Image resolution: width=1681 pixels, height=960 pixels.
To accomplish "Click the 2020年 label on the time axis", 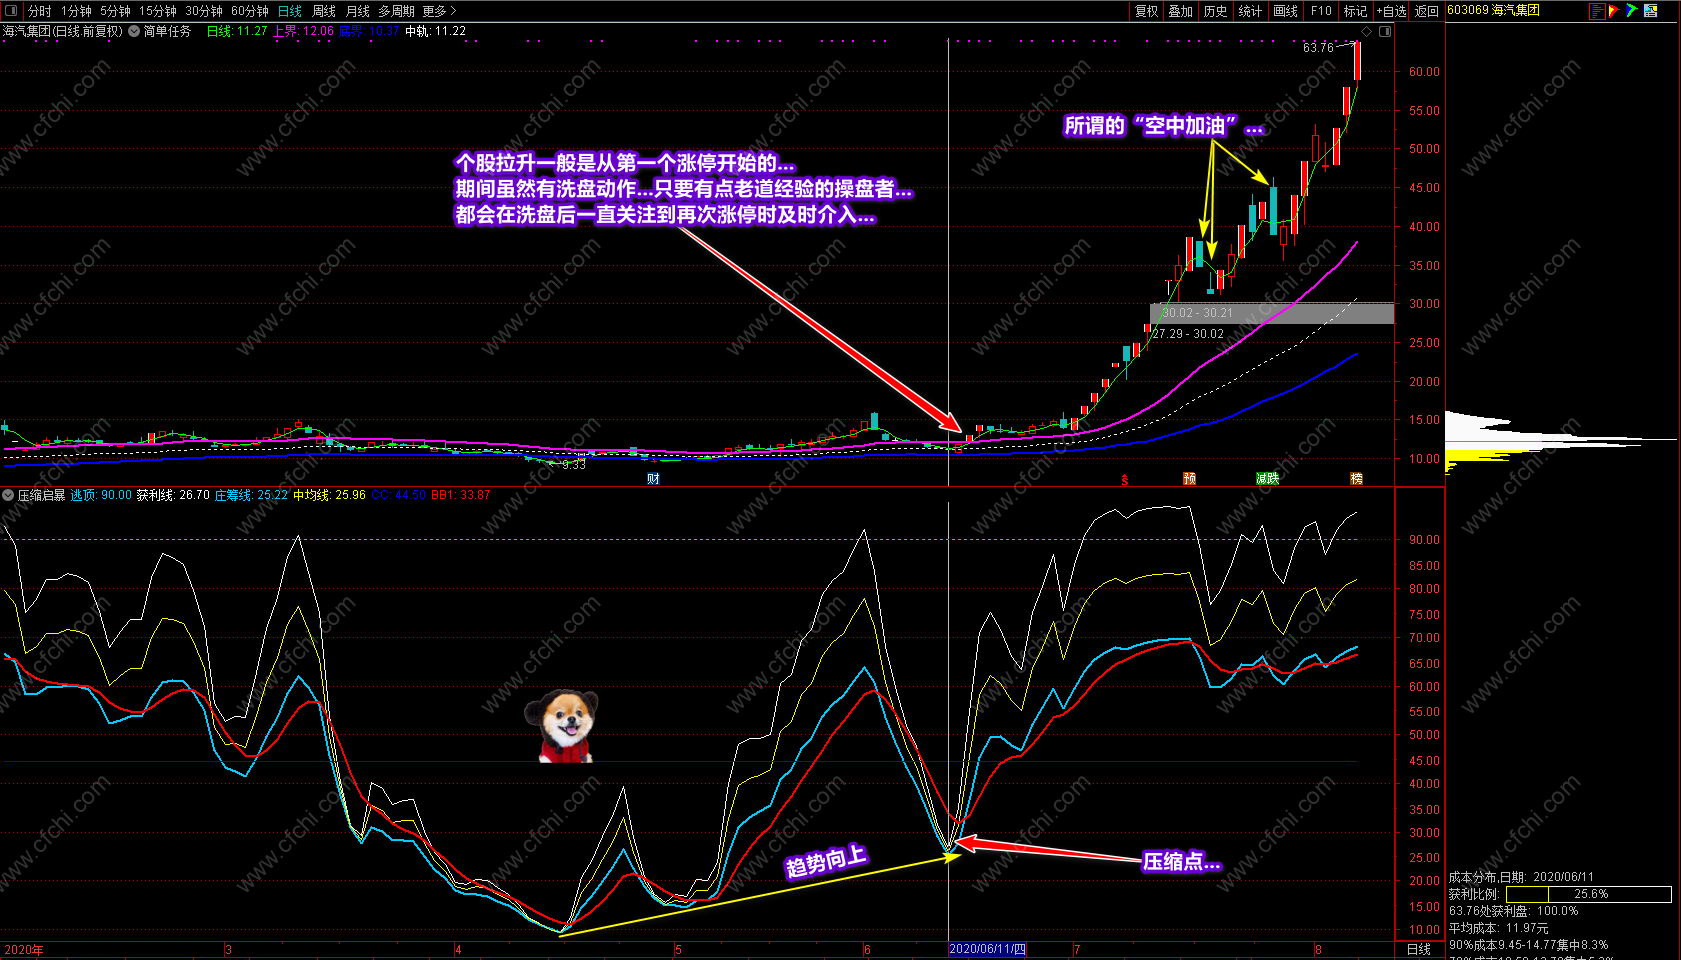I will point(23,949).
